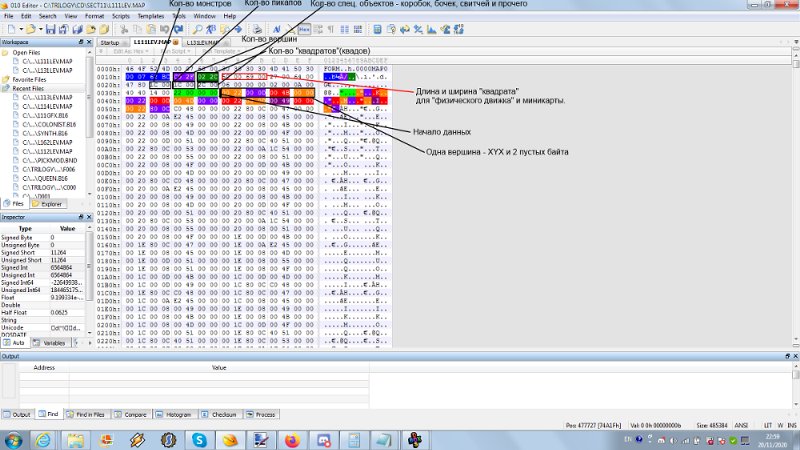Click the New file icon in toolbar

point(11,30)
